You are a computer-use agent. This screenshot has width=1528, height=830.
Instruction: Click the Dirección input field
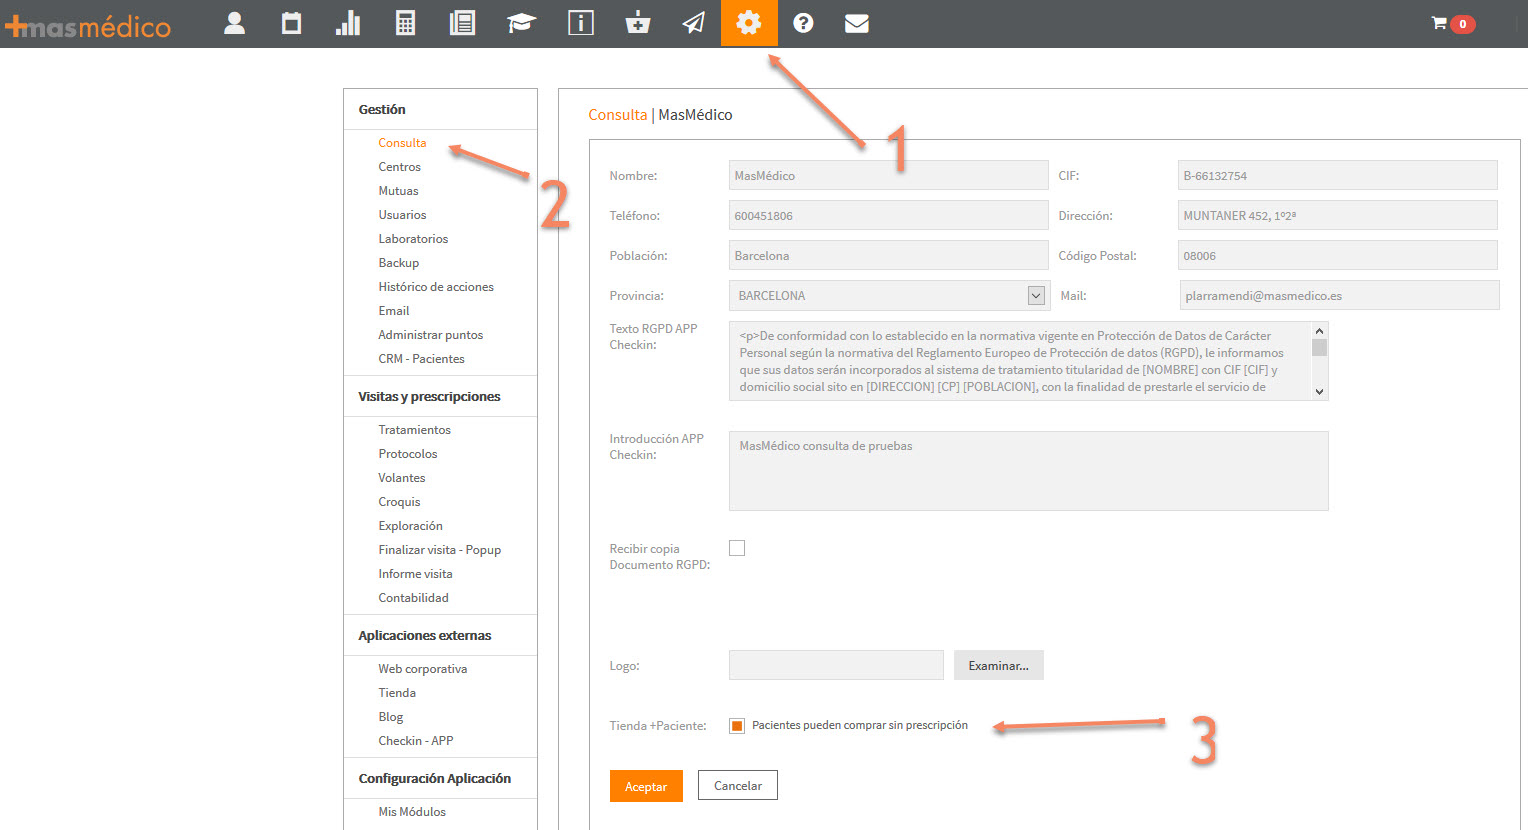click(1338, 215)
